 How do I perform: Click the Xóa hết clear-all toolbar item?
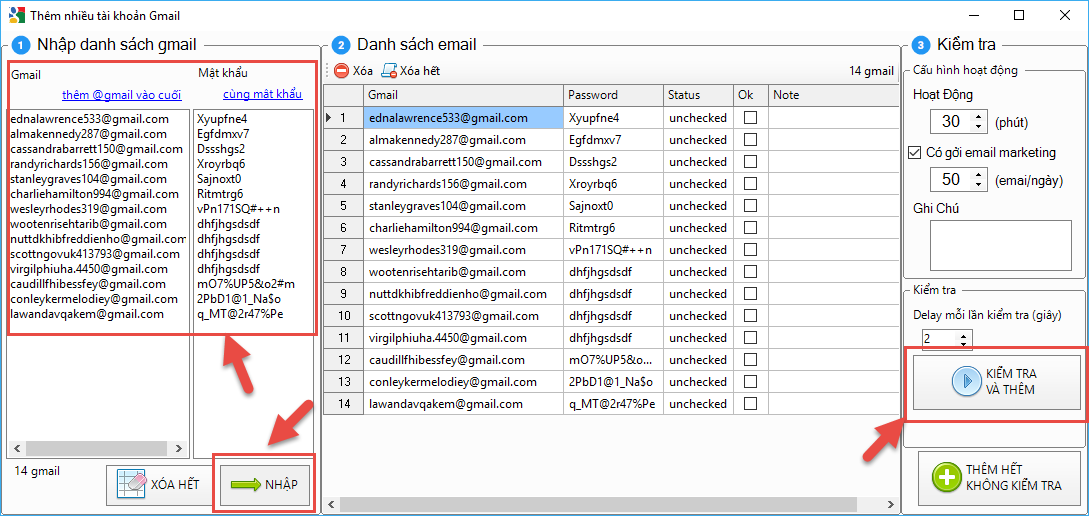click(x=410, y=70)
